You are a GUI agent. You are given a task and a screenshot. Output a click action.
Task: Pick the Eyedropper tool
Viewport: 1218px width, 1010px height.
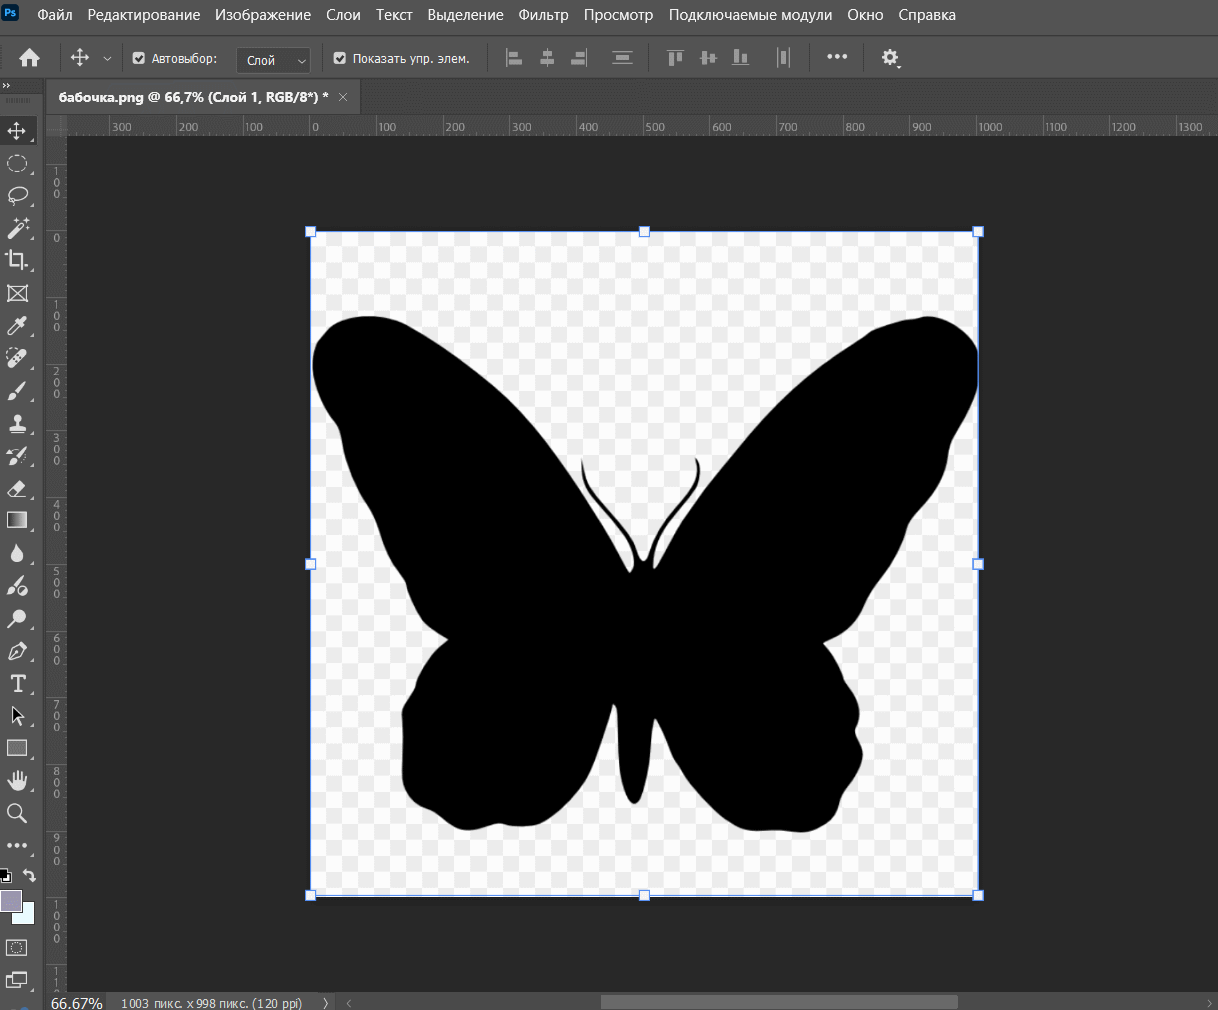point(17,326)
